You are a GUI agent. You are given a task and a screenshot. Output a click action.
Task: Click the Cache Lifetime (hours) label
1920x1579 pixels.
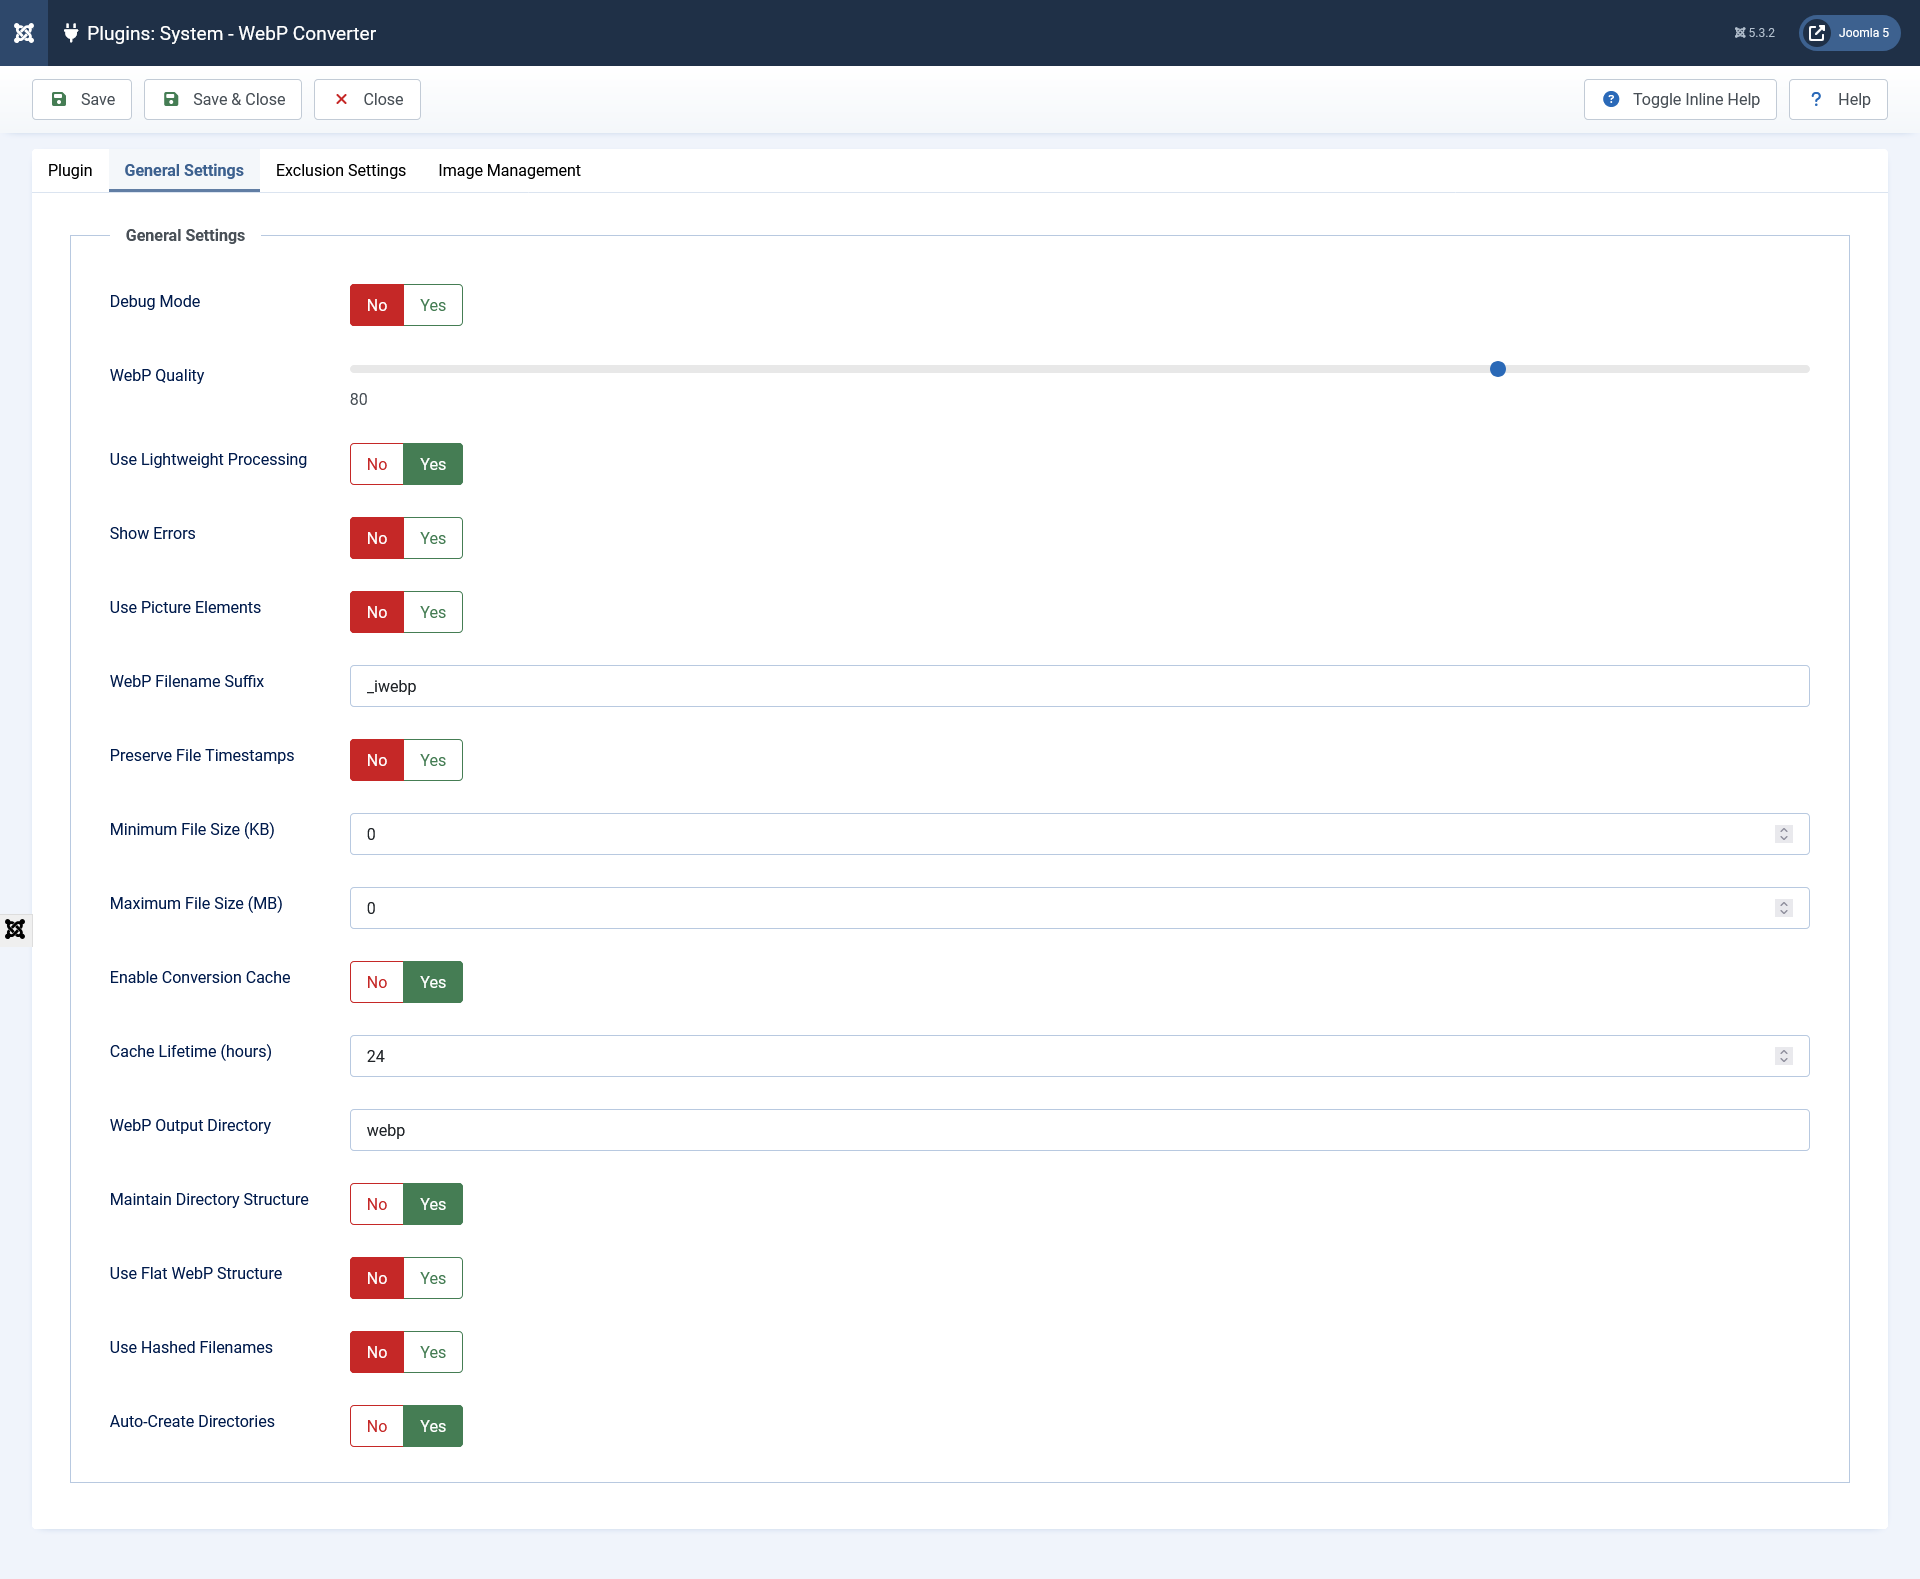pyautogui.click(x=191, y=1051)
